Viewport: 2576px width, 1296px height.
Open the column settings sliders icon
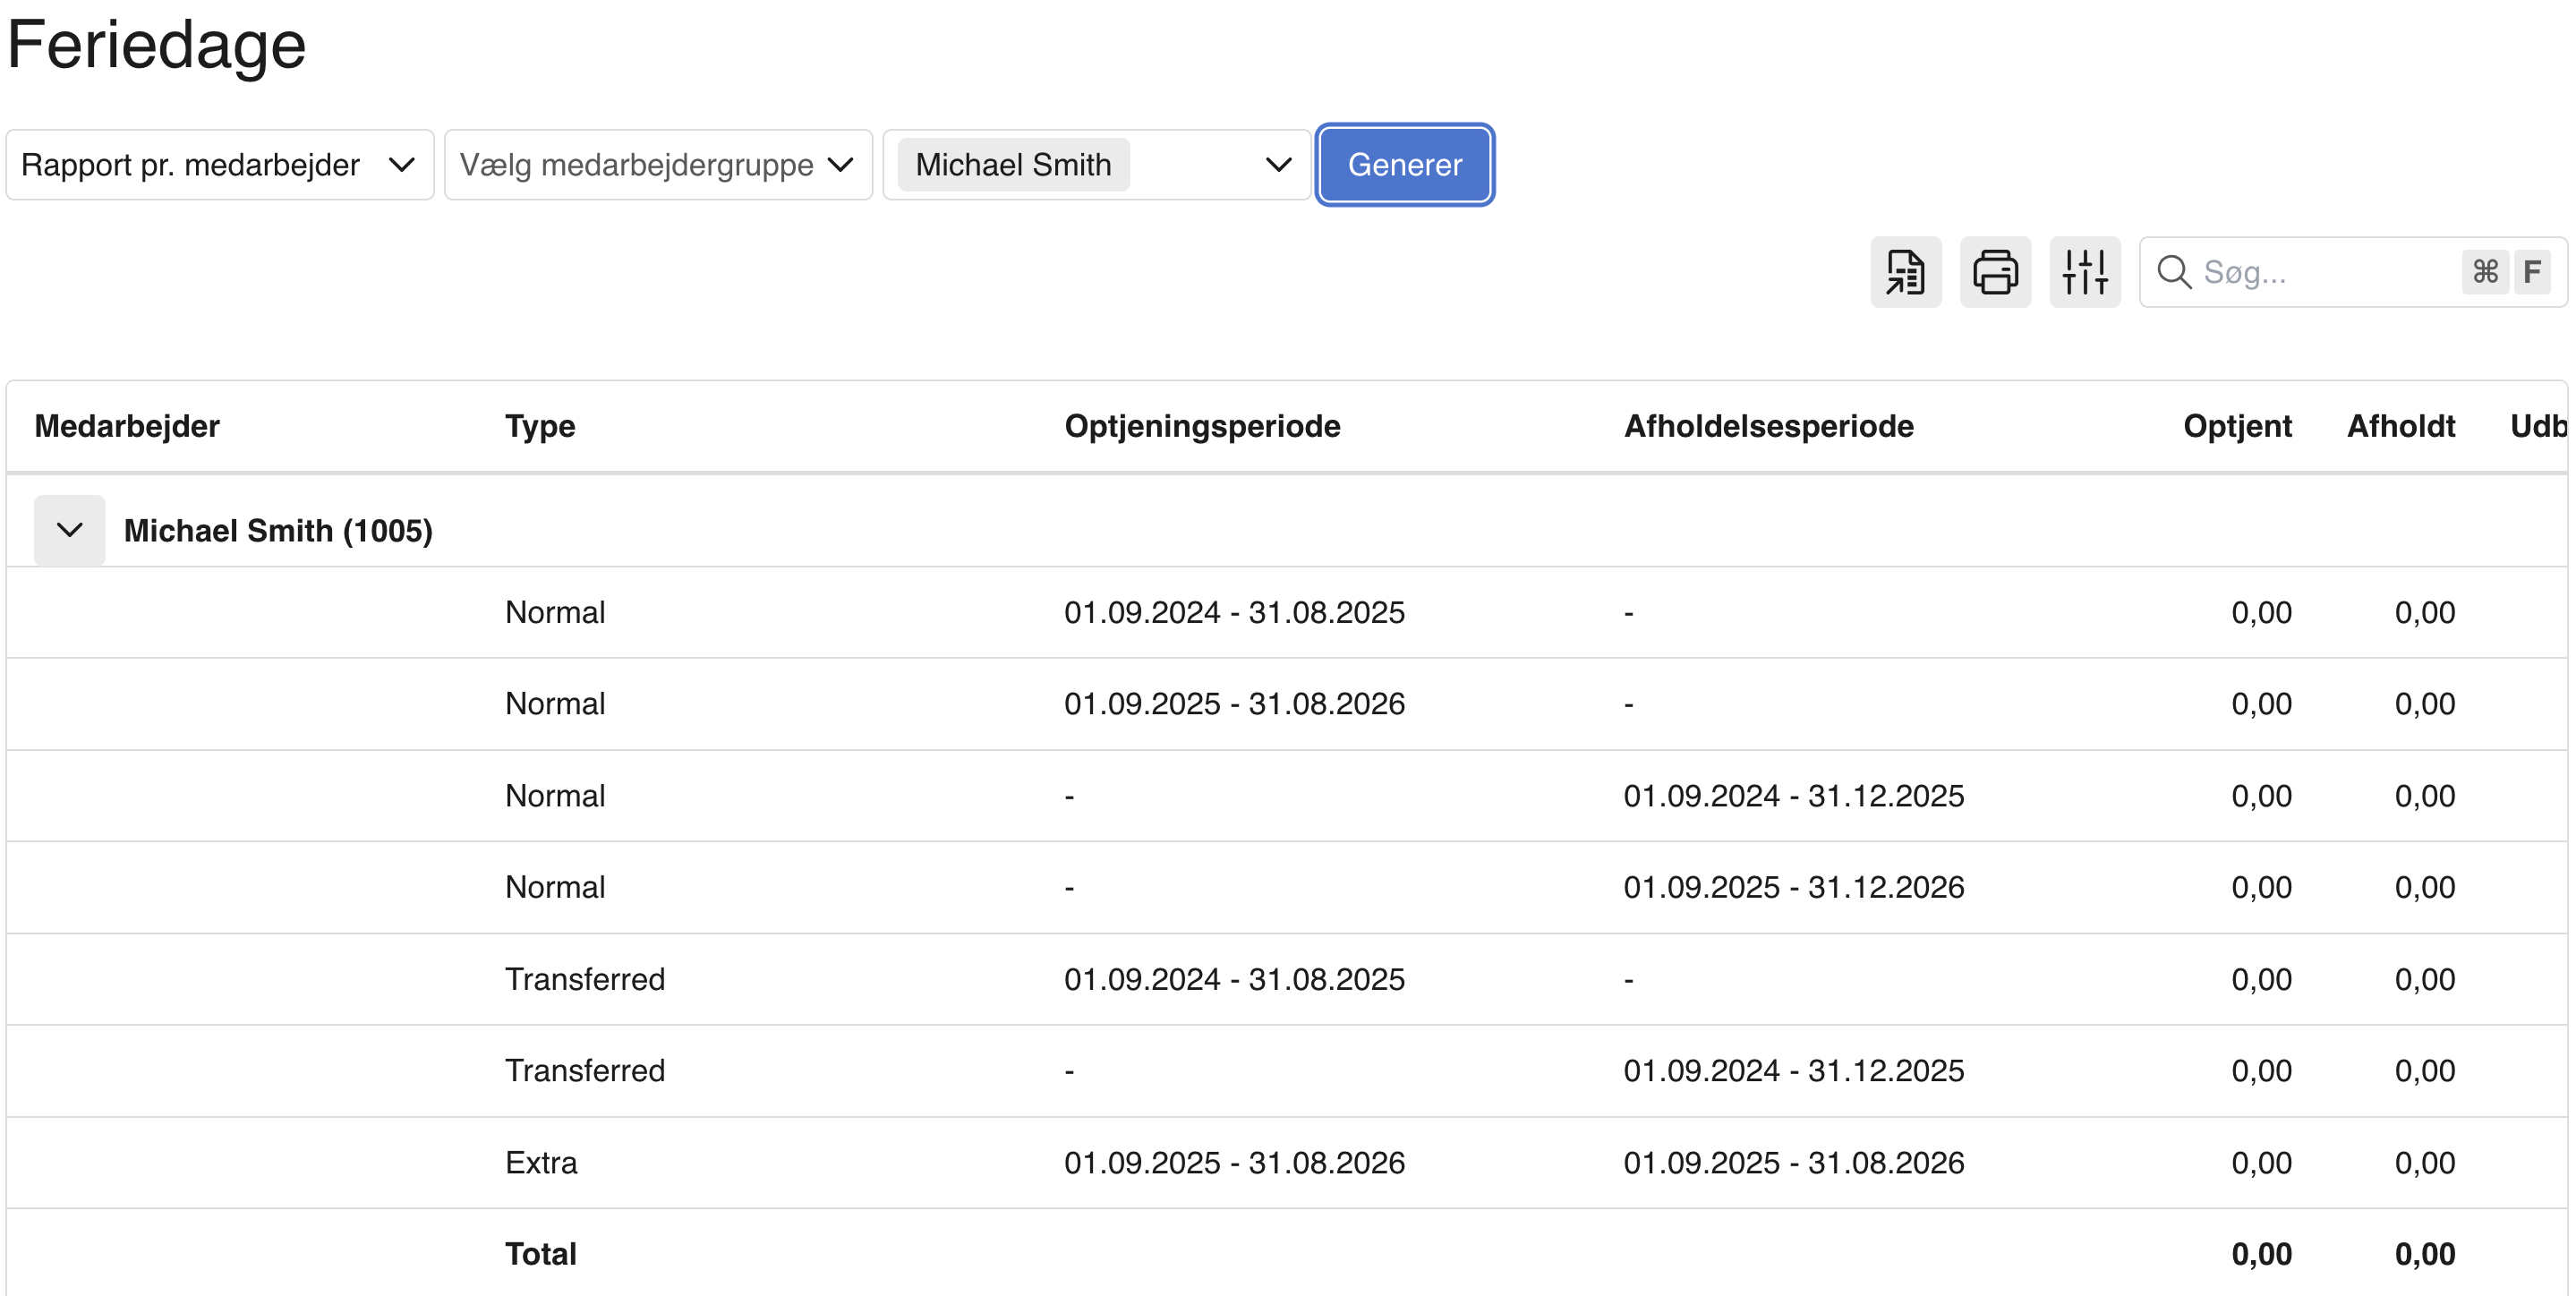(x=2084, y=272)
